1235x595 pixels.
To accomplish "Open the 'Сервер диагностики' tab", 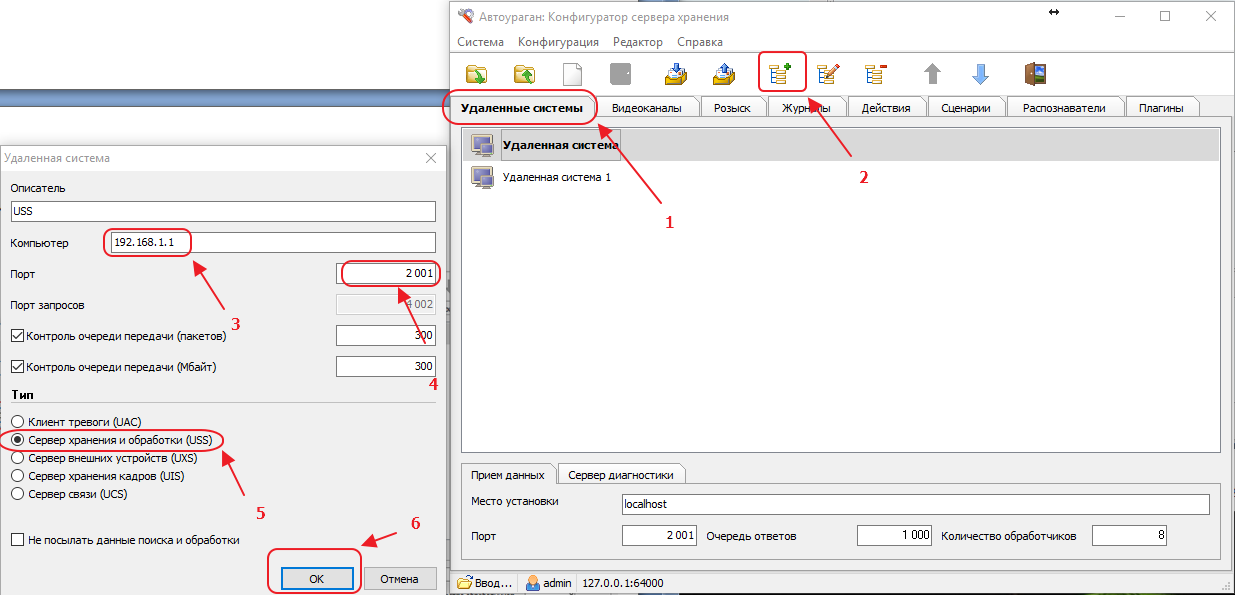I will click(x=621, y=475).
